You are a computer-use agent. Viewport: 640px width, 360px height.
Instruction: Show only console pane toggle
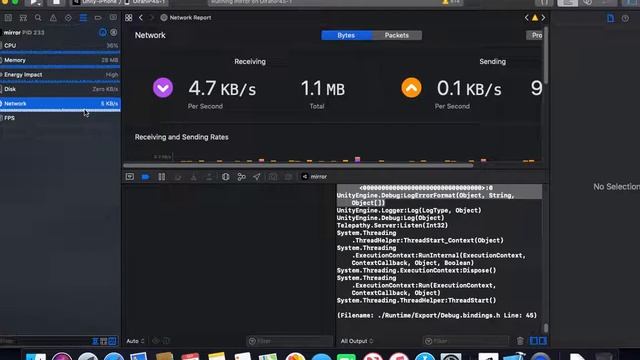543,341
